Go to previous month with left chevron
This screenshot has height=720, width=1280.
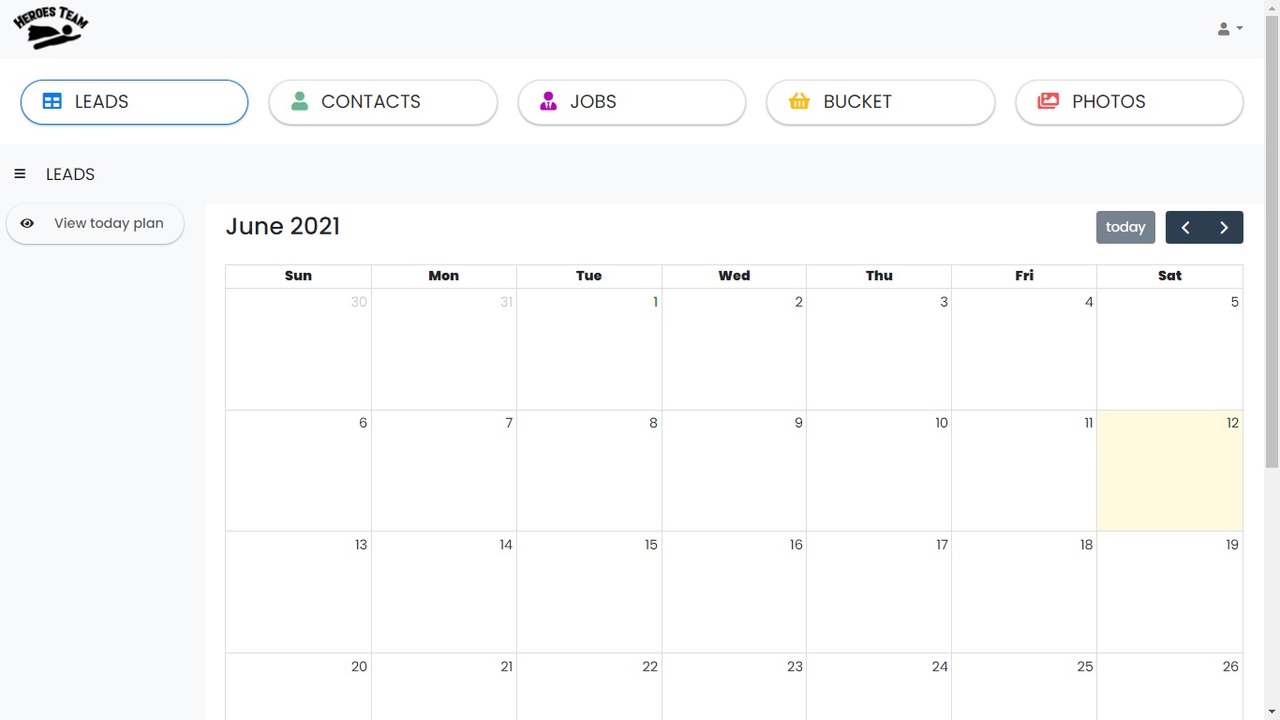point(1185,227)
